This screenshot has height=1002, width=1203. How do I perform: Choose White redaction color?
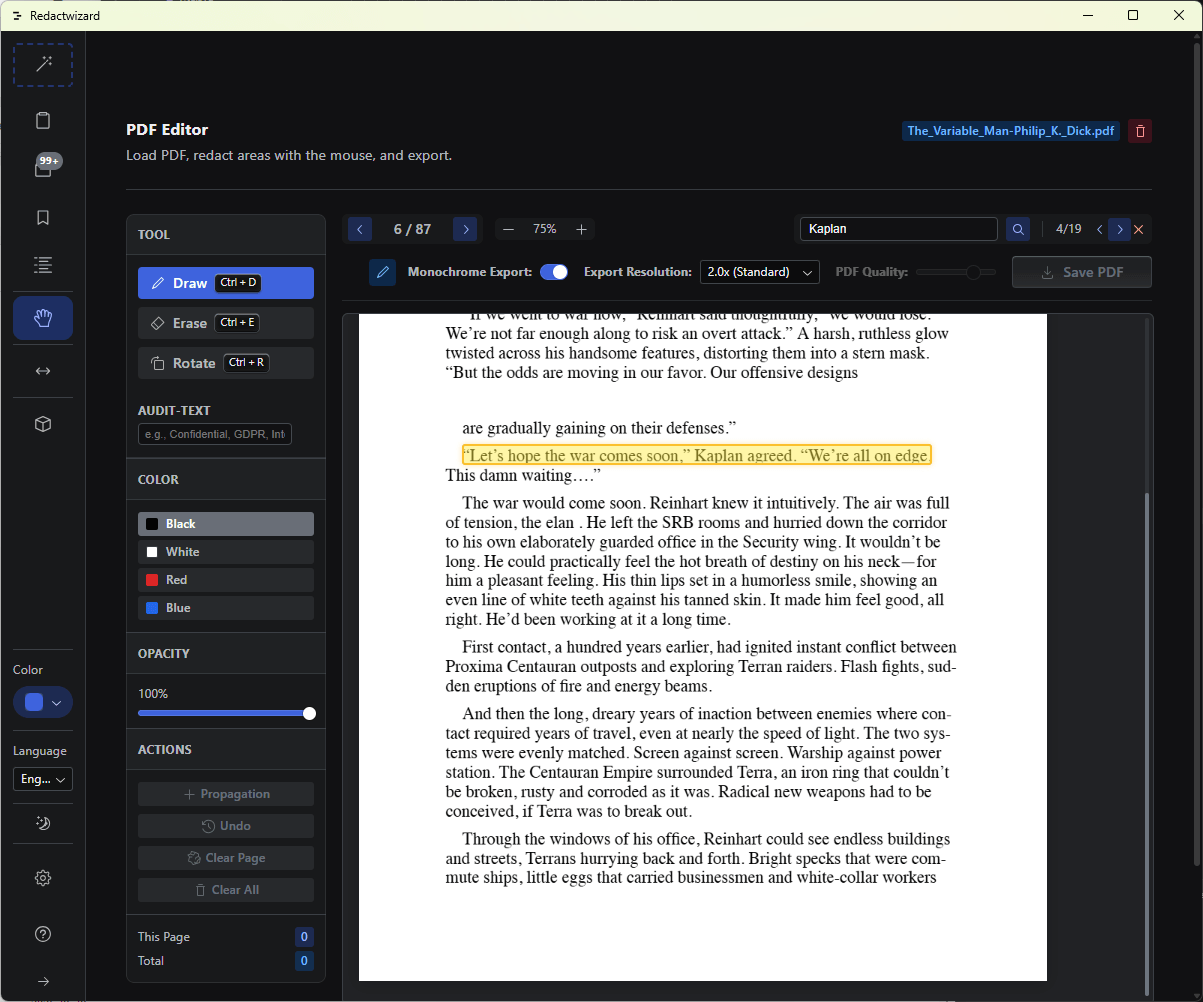tap(226, 552)
